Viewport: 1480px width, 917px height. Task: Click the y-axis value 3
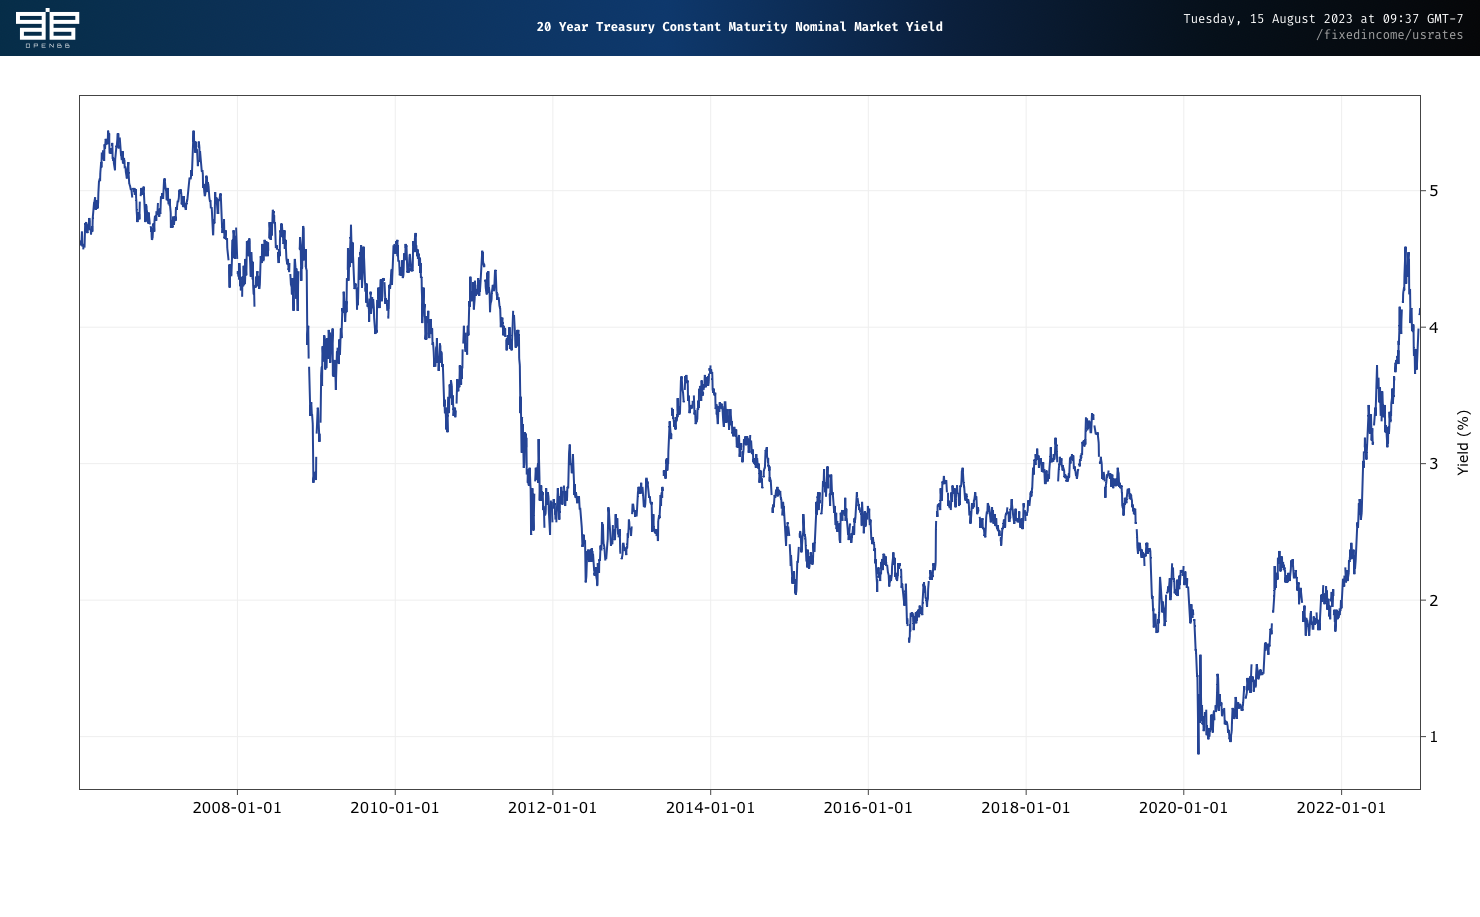[1434, 464]
